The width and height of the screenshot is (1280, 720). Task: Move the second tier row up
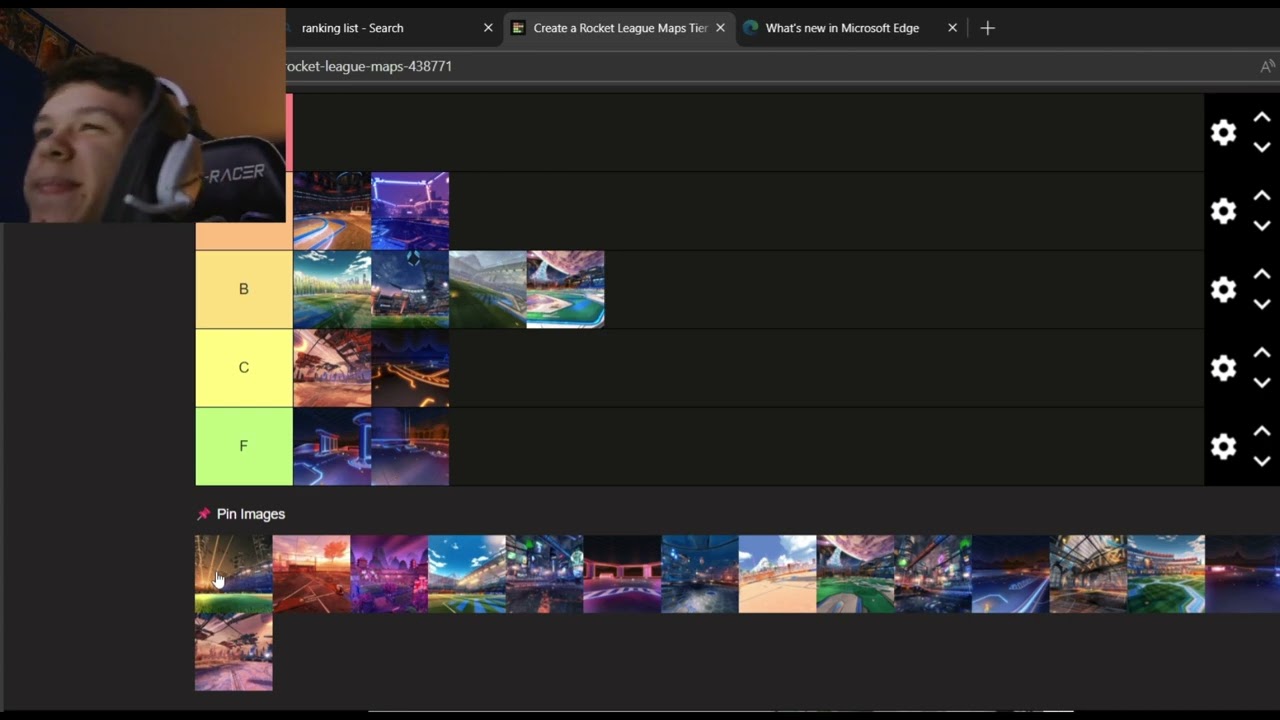click(x=1262, y=196)
